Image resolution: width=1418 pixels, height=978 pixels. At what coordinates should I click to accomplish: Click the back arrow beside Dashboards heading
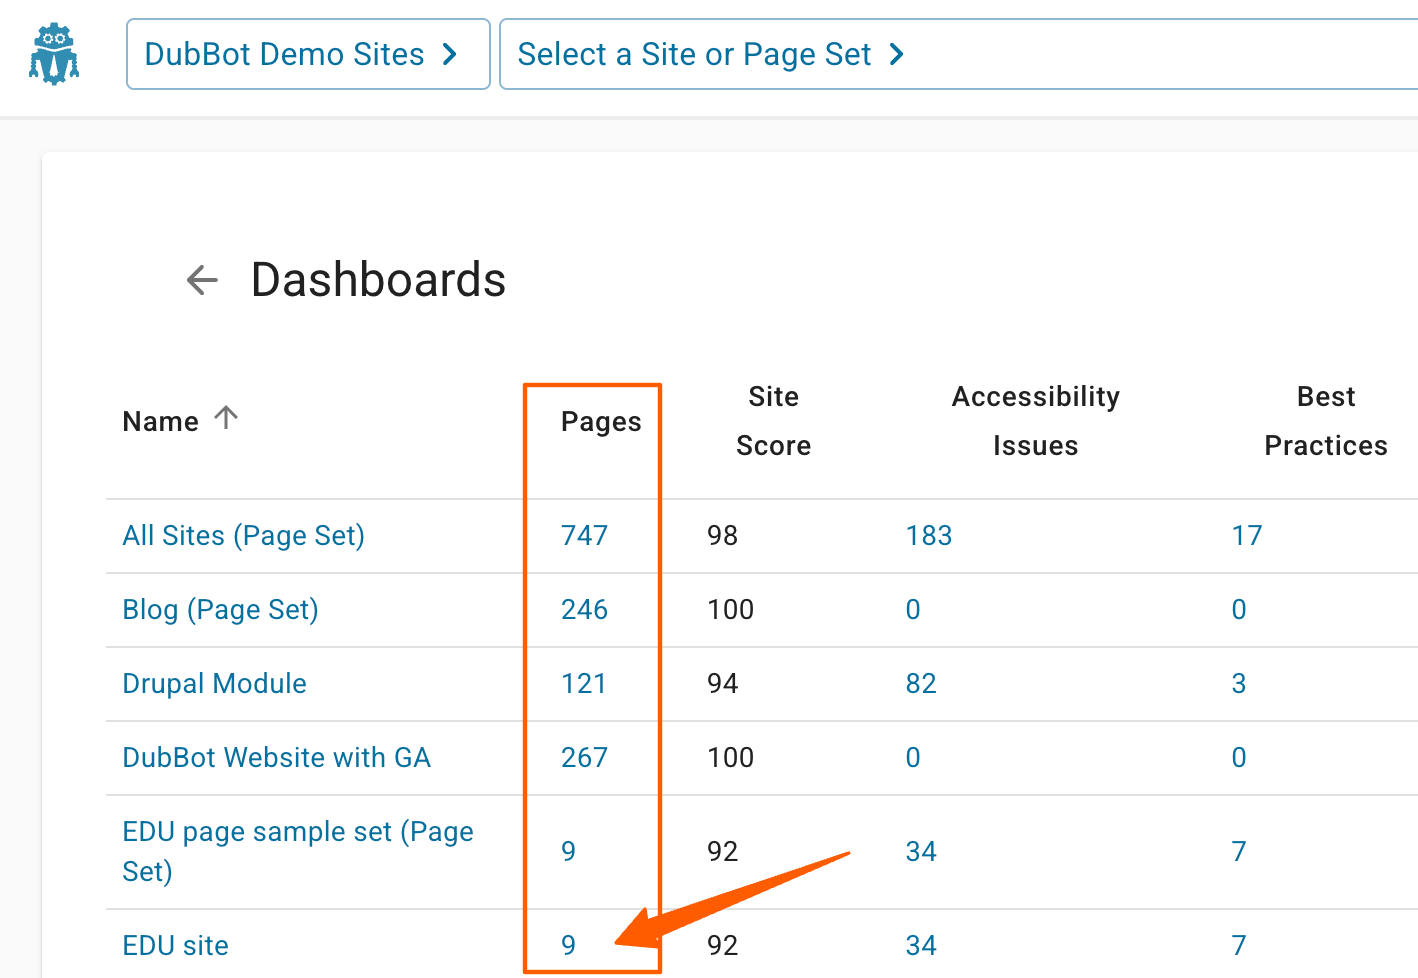[x=202, y=280]
